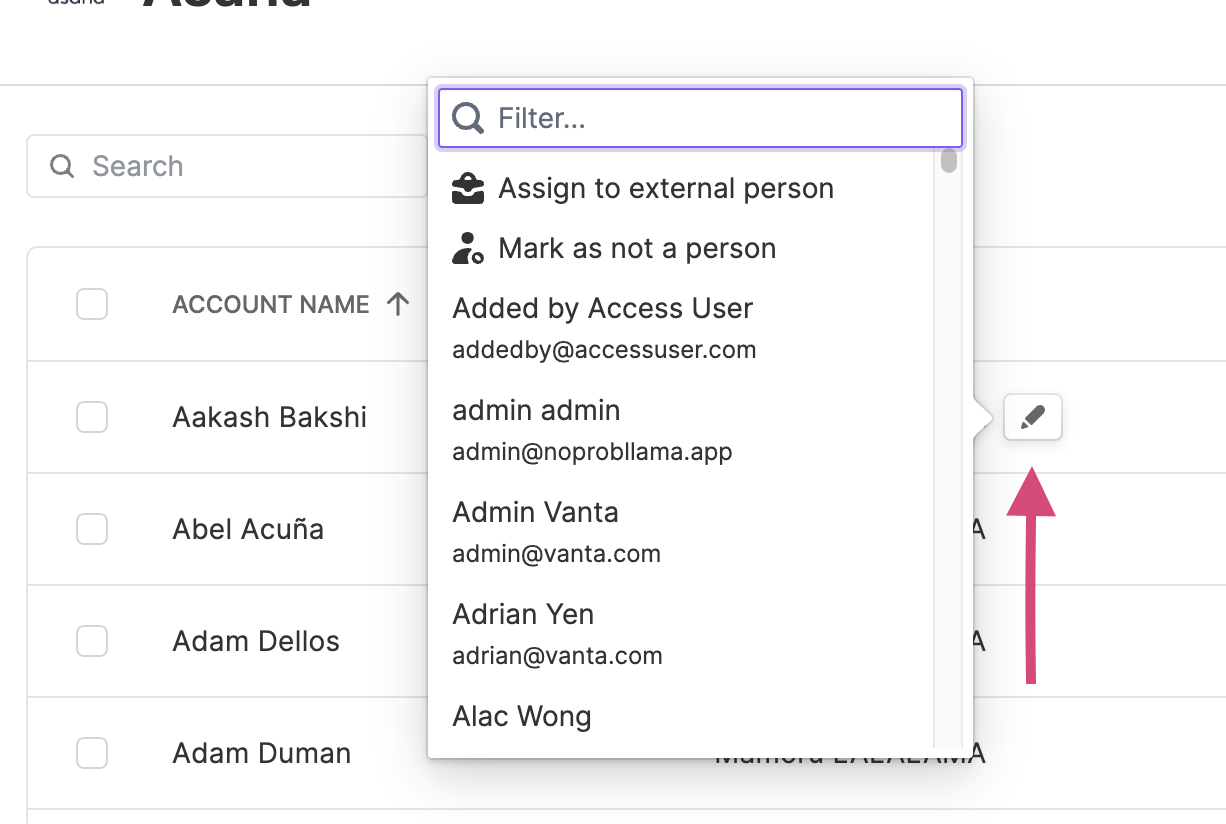Check the box for Aakash Bakshi
This screenshot has height=824, width=1226.
click(x=92, y=417)
